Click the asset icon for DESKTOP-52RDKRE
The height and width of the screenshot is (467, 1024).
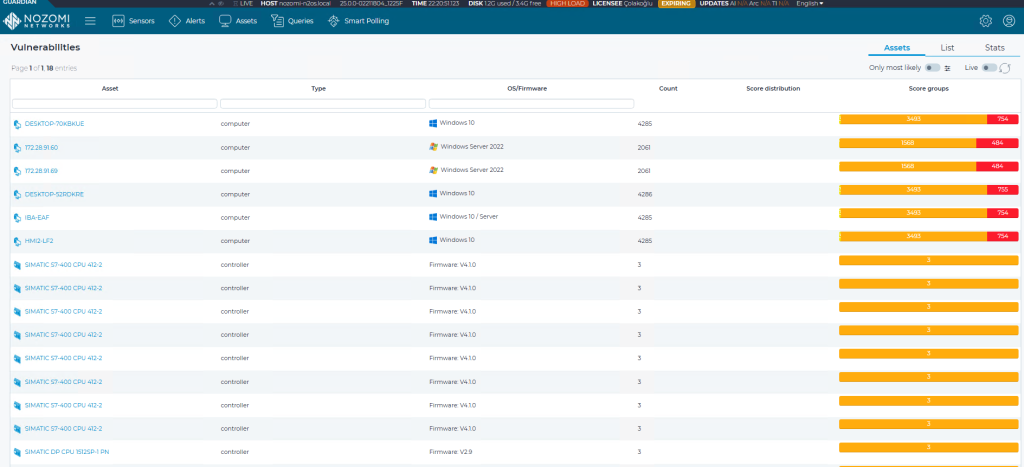pos(18,195)
